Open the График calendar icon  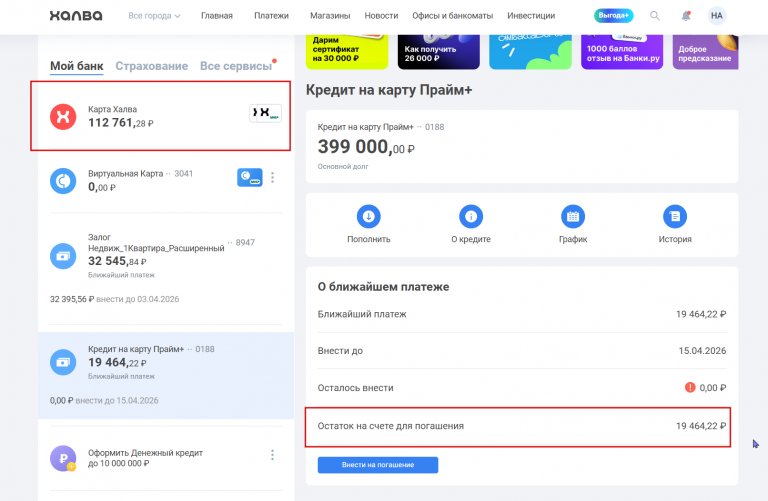click(x=573, y=216)
